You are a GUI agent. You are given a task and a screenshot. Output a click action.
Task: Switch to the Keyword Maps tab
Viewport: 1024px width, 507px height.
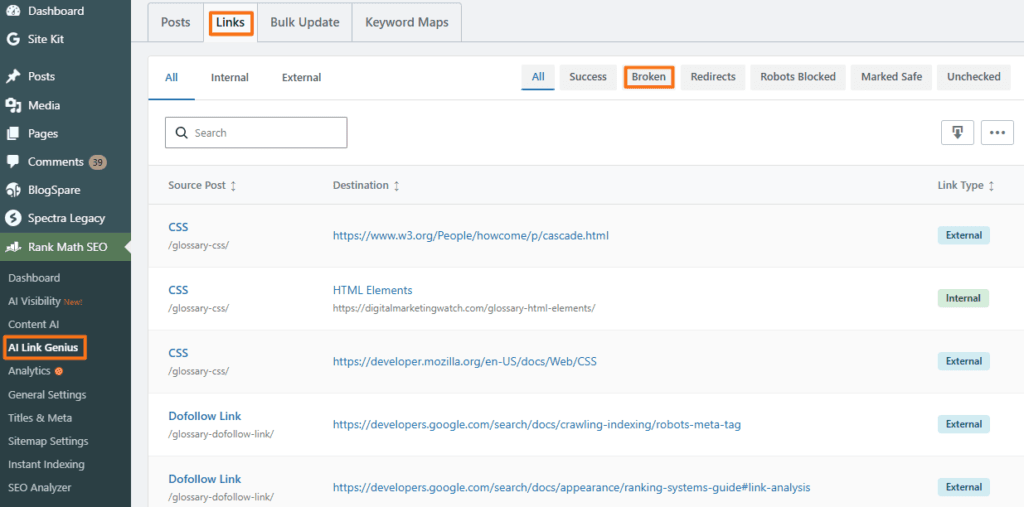point(406,22)
